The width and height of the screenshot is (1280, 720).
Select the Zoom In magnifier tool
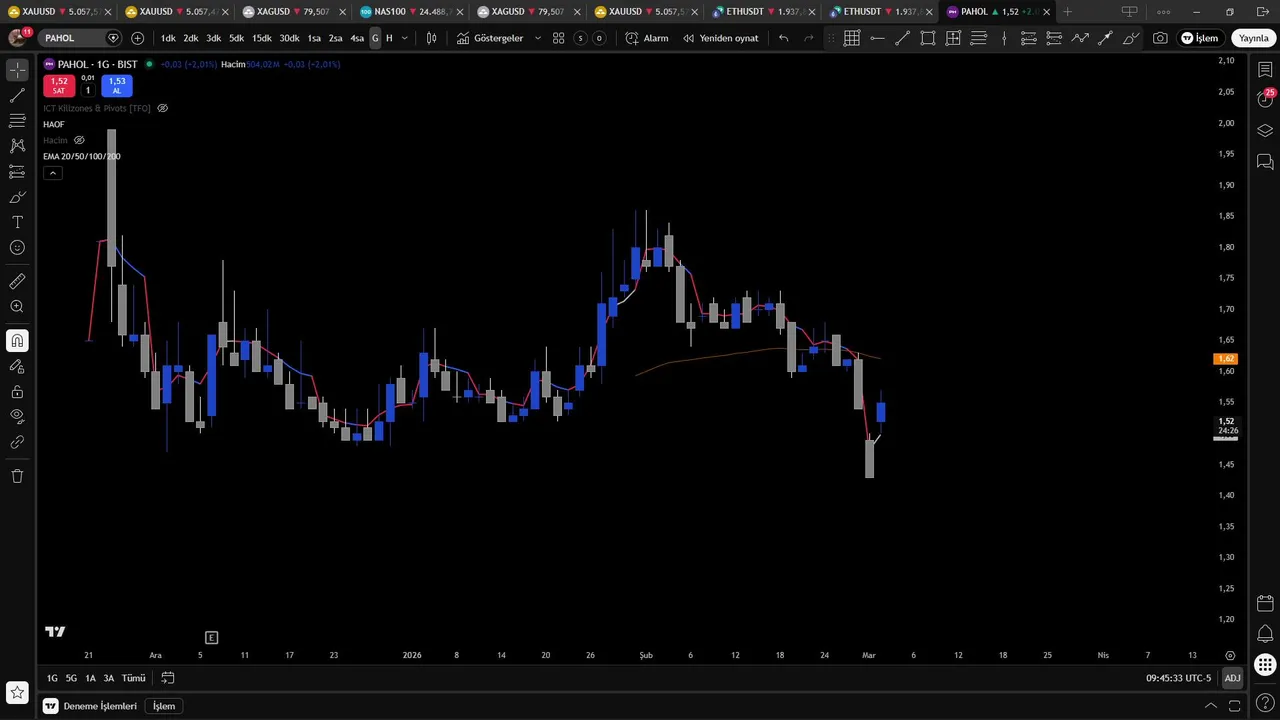coord(17,307)
